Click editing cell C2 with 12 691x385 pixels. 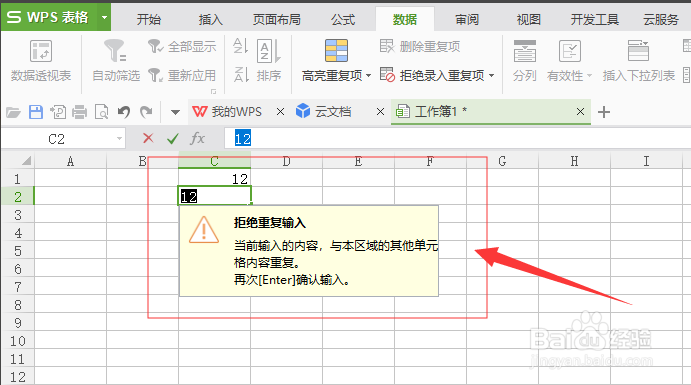(215, 196)
